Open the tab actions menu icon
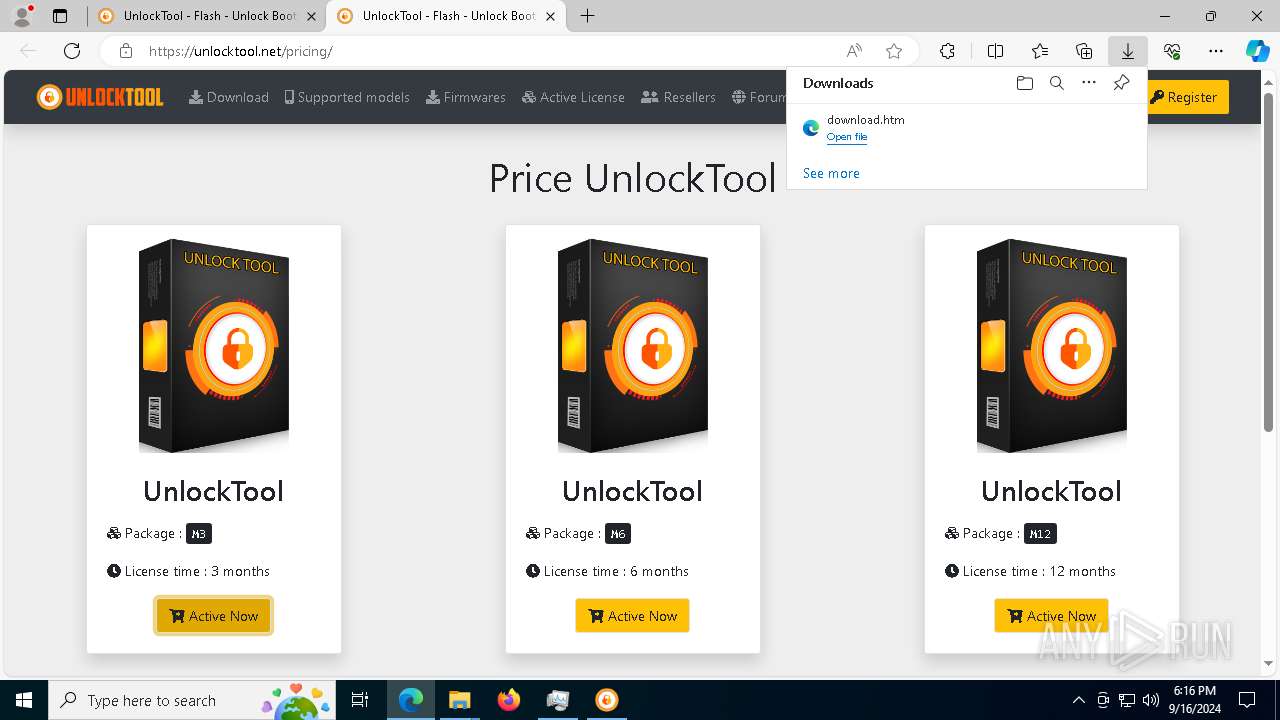Viewport: 1280px width, 720px height. (x=60, y=16)
